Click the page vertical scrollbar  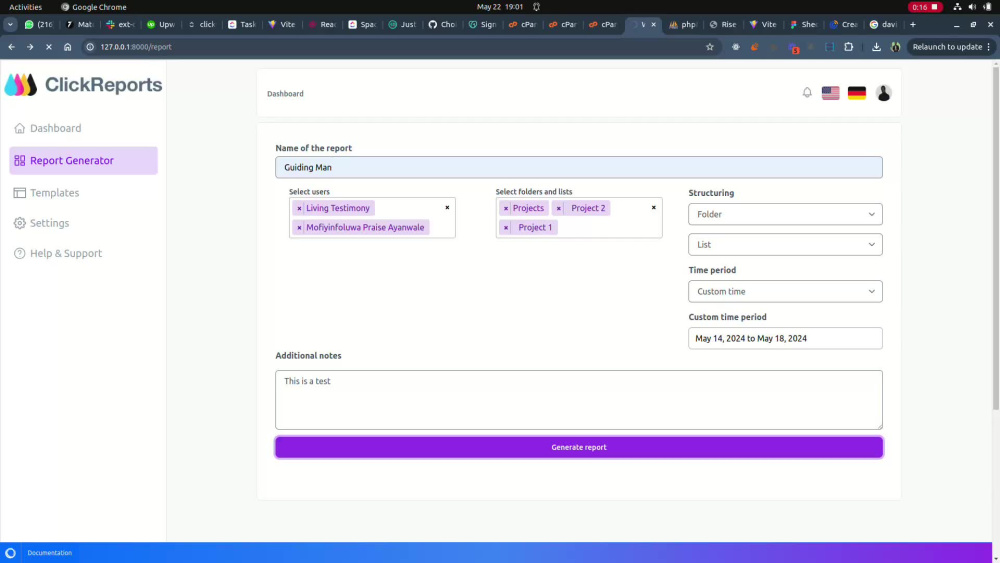click(996, 237)
